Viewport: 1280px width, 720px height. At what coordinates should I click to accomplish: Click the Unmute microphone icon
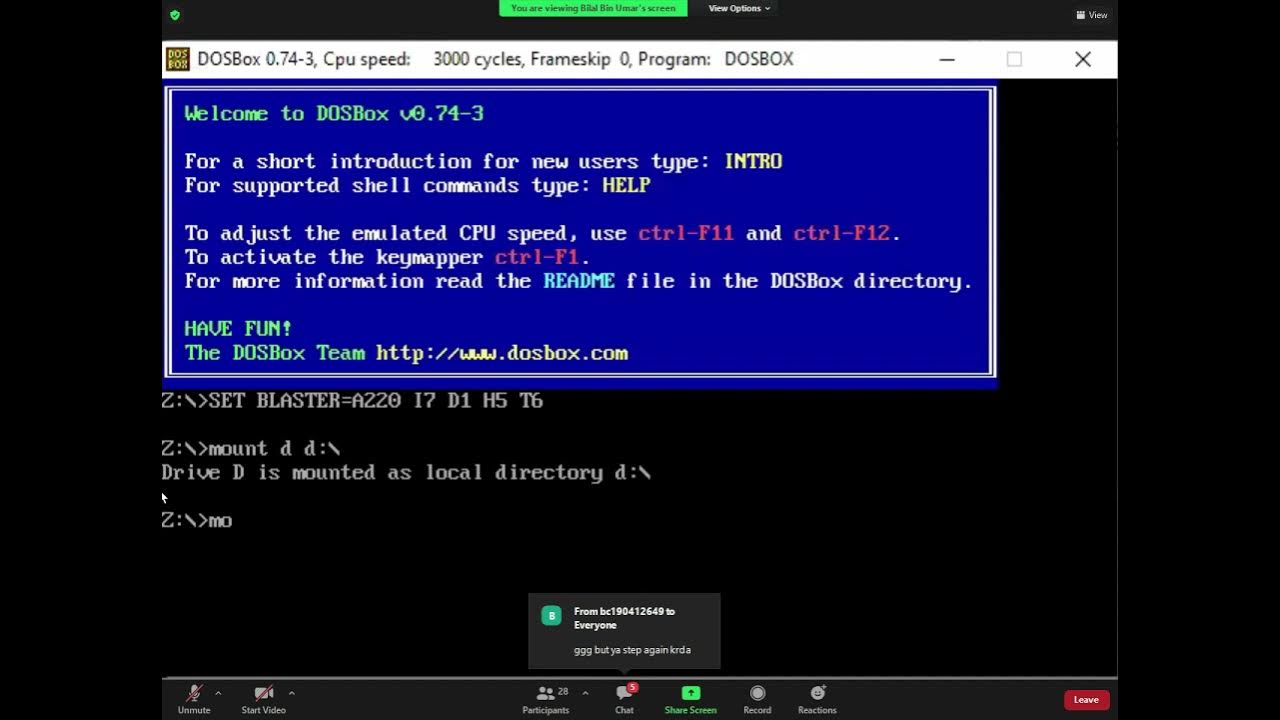click(x=194, y=693)
